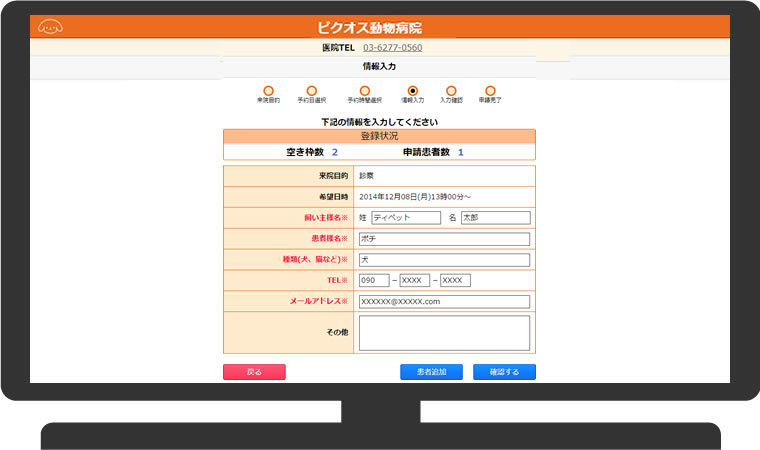Select the 入力確認 step circle
The height and width of the screenshot is (450, 760).
coord(451,91)
